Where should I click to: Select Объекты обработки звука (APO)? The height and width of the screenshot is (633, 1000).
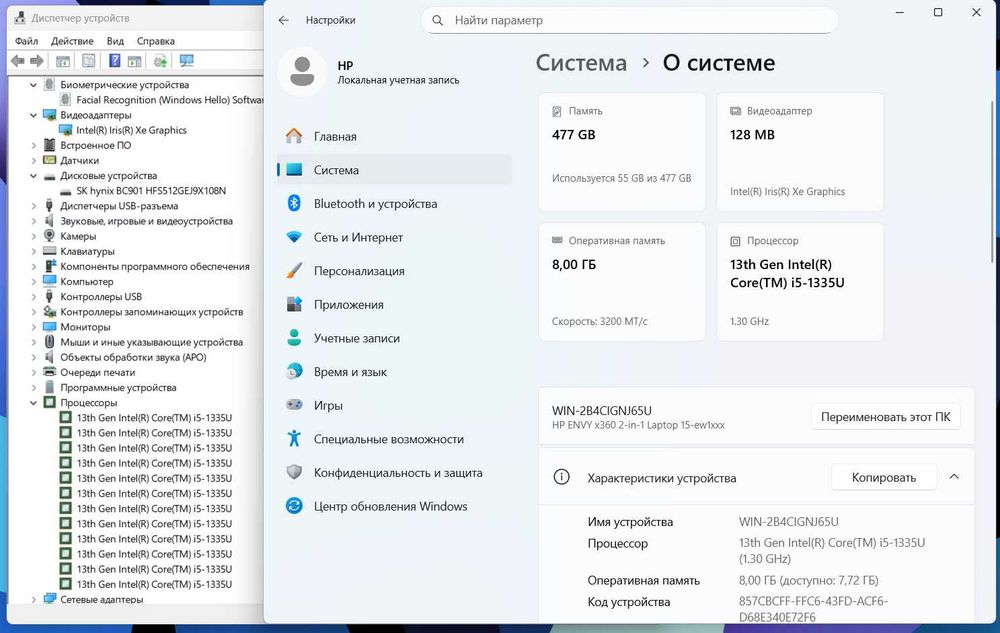click(133, 358)
